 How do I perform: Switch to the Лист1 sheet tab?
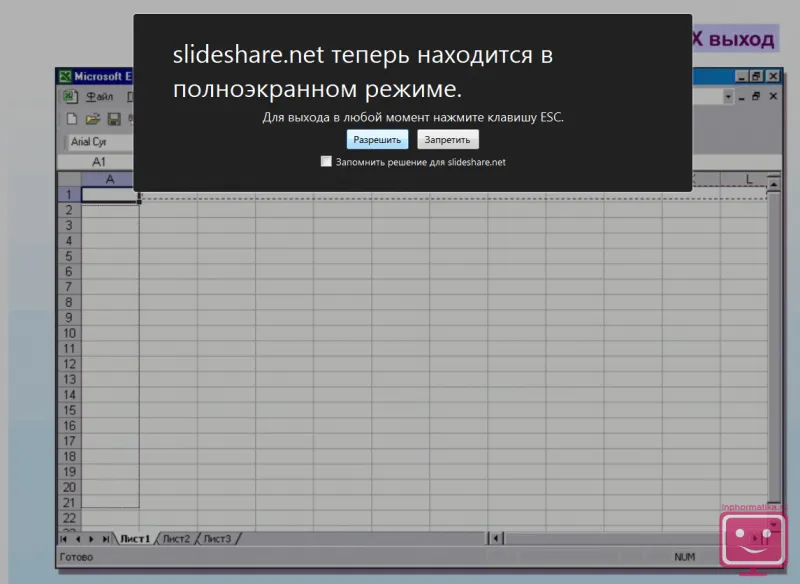point(135,539)
